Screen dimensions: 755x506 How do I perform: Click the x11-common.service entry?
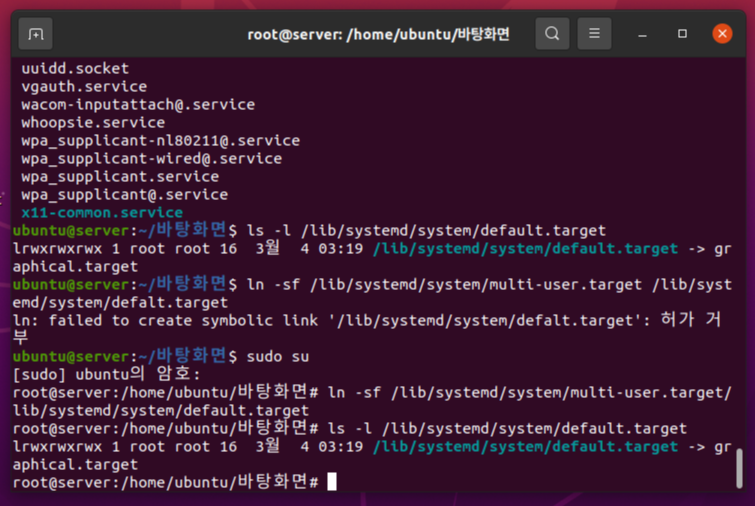(102, 213)
